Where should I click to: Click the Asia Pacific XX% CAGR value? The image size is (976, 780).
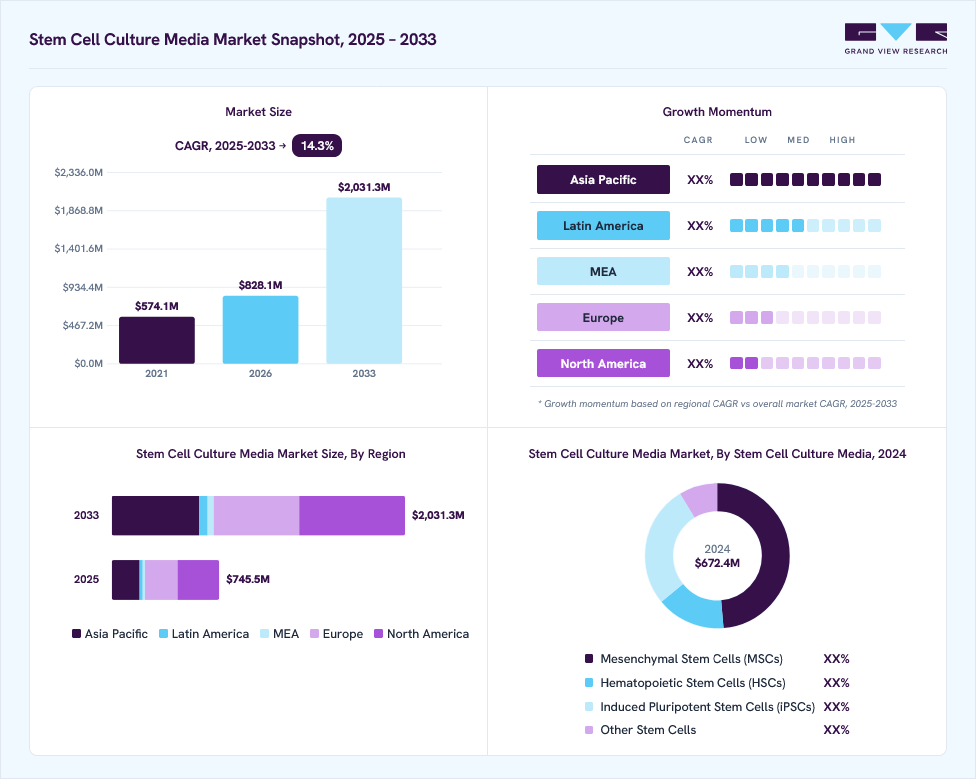click(700, 180)
